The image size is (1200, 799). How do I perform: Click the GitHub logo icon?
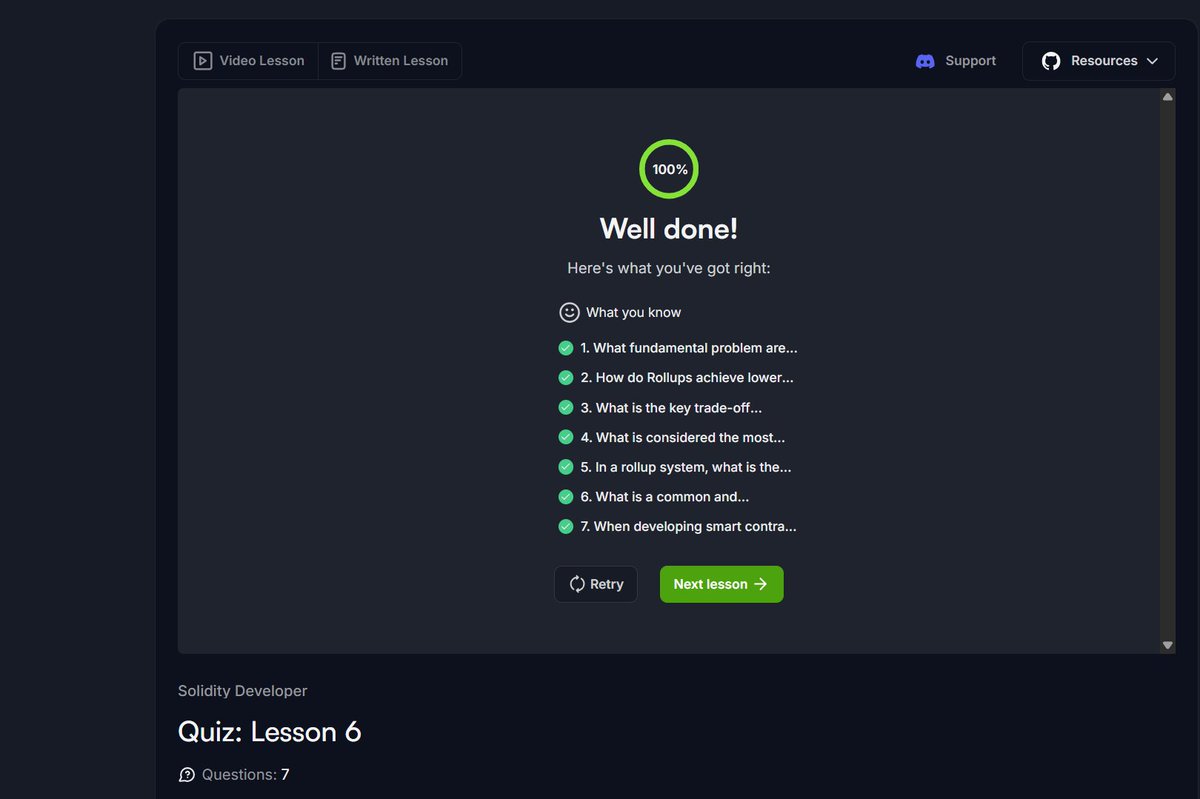[1051, 61]
